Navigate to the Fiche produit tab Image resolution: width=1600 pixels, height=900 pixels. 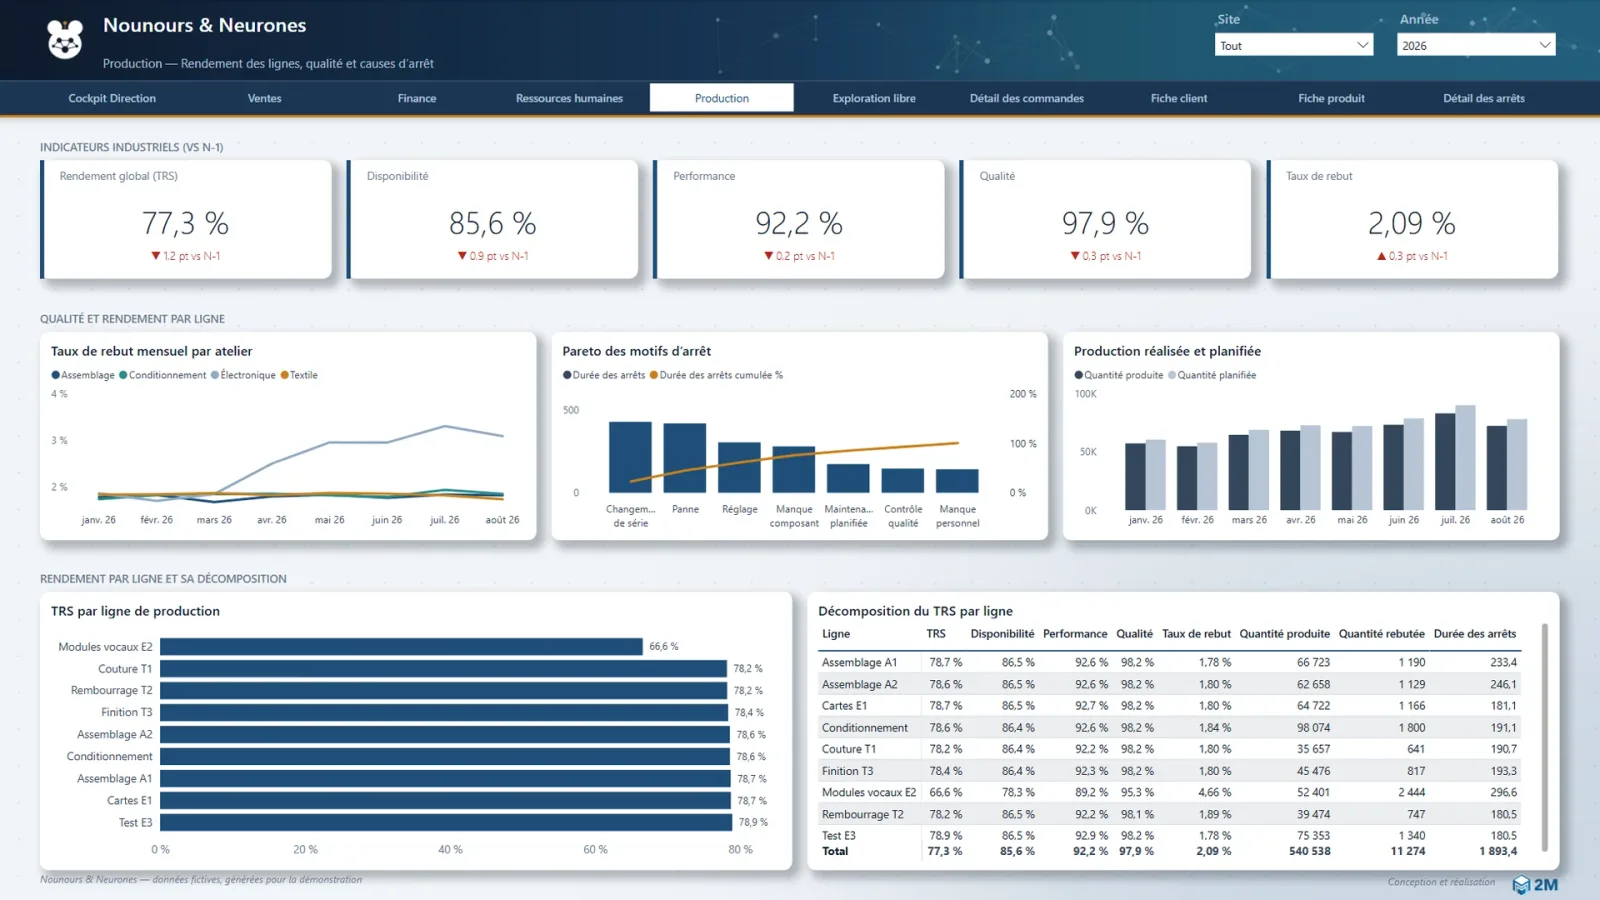tap(1331, 98)
